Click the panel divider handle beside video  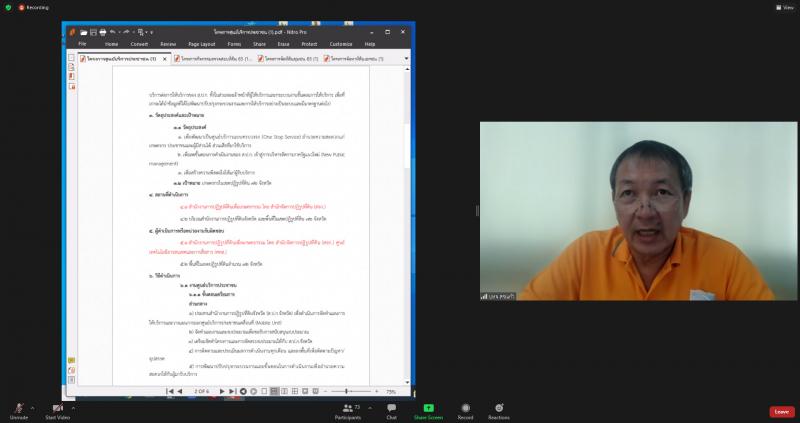pyautogui.click(x=477, y=211)
